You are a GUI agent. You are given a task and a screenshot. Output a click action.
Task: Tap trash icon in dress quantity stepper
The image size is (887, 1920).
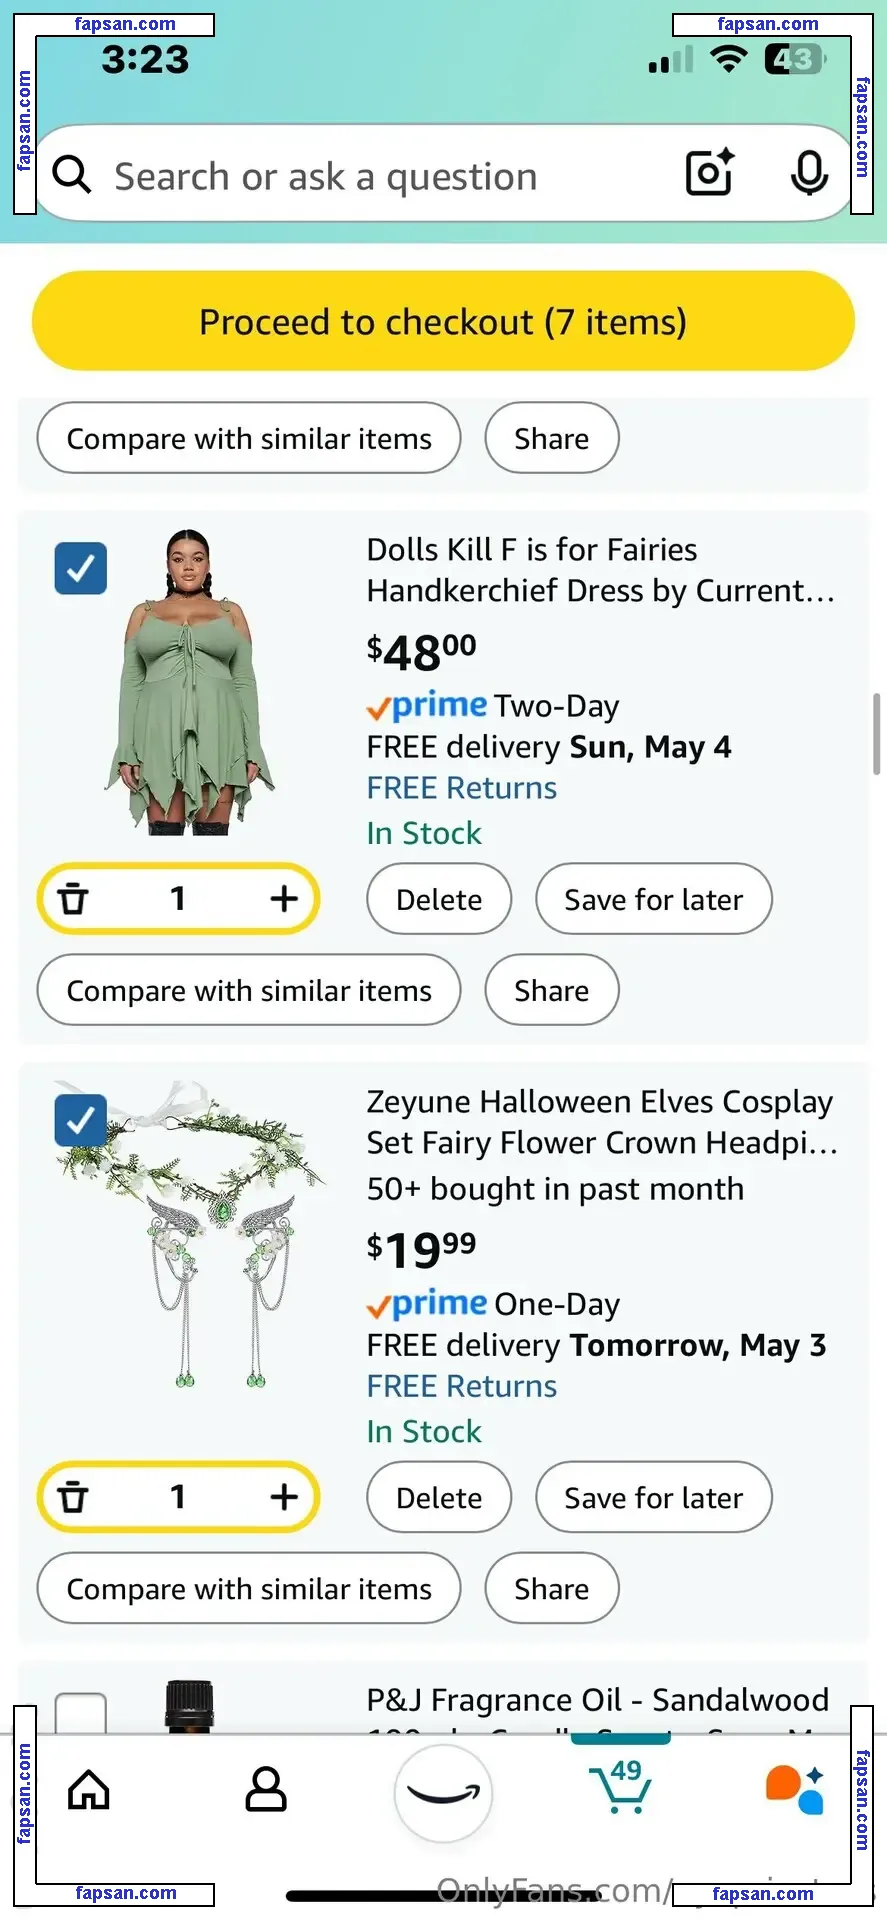pos(73,899)
